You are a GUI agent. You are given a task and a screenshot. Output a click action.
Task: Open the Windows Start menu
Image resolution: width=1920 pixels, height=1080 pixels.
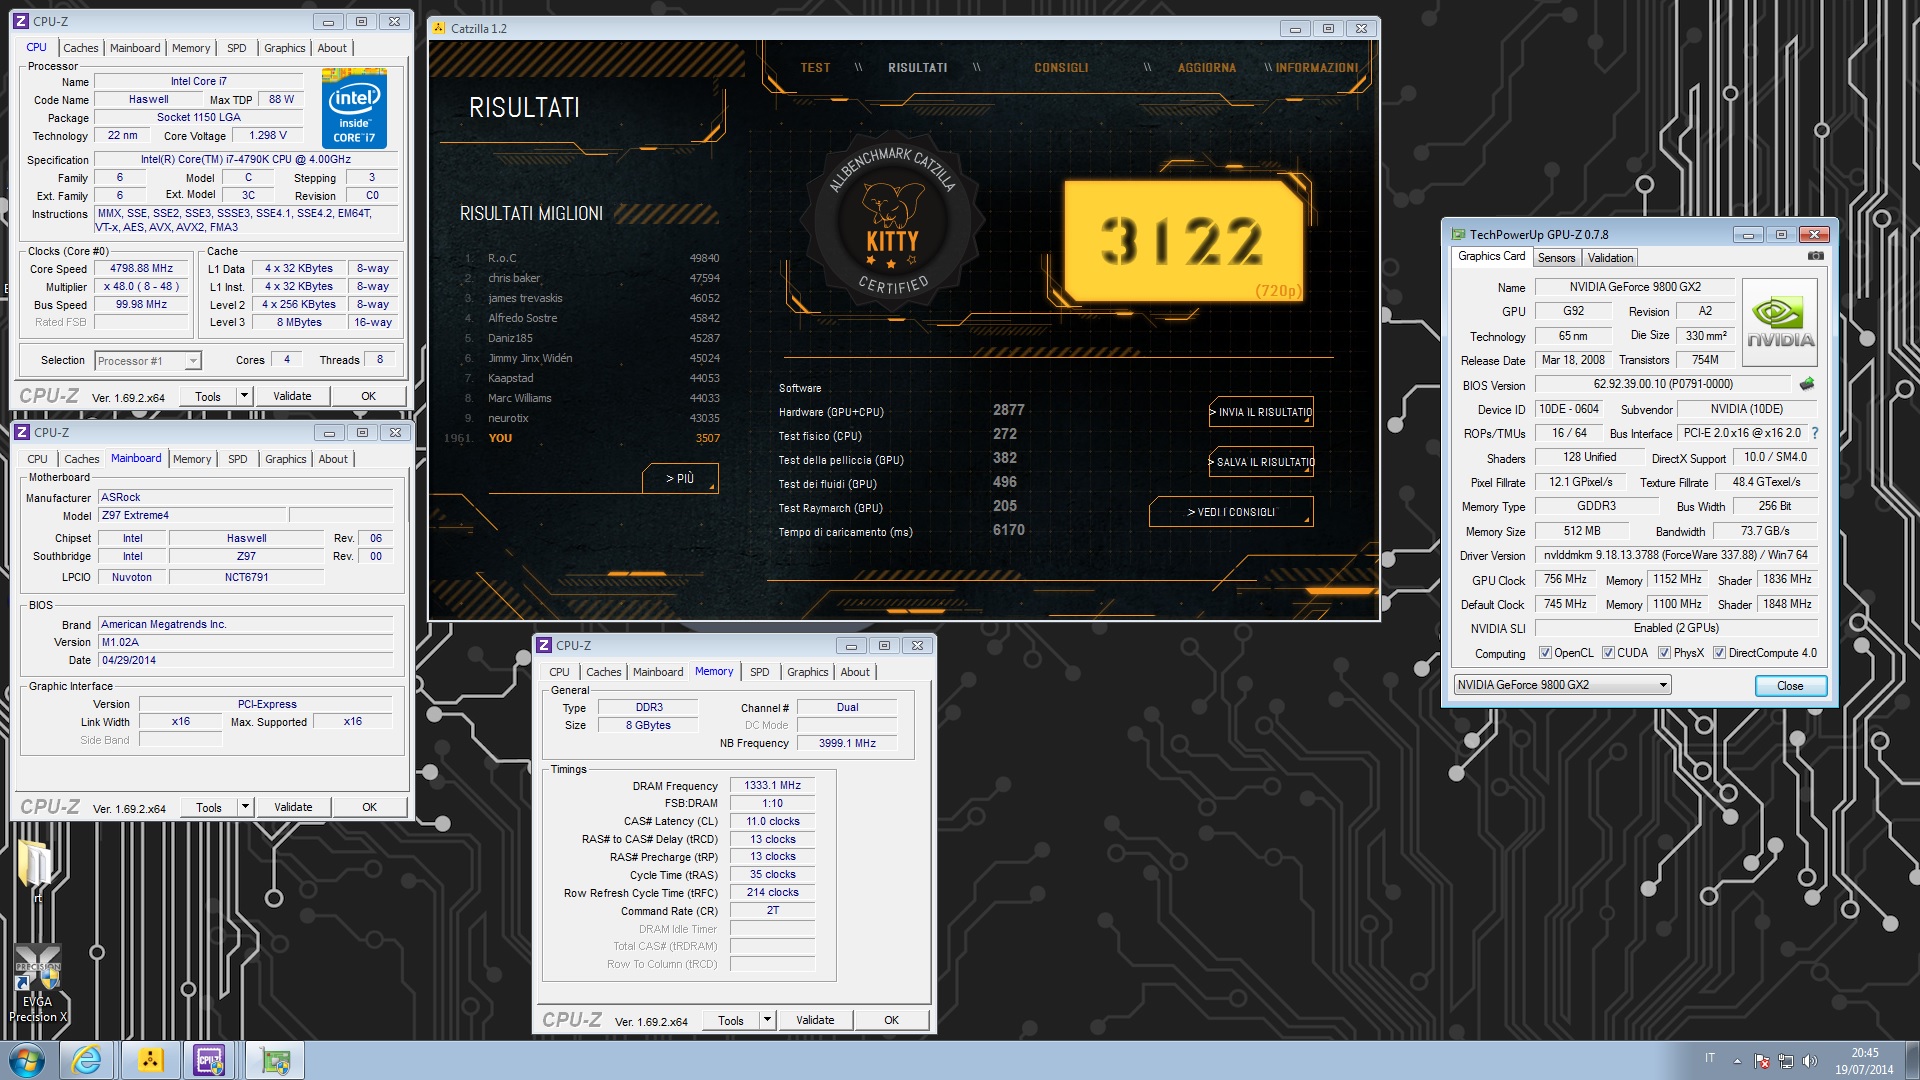27,1060
